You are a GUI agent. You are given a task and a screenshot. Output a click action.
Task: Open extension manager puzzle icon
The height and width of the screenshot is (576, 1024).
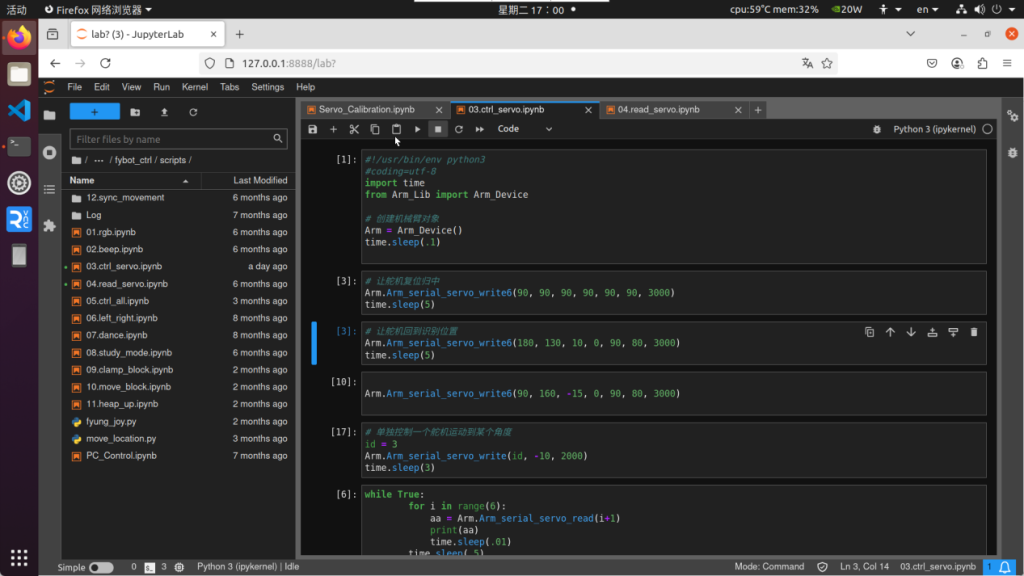[50, 226]
